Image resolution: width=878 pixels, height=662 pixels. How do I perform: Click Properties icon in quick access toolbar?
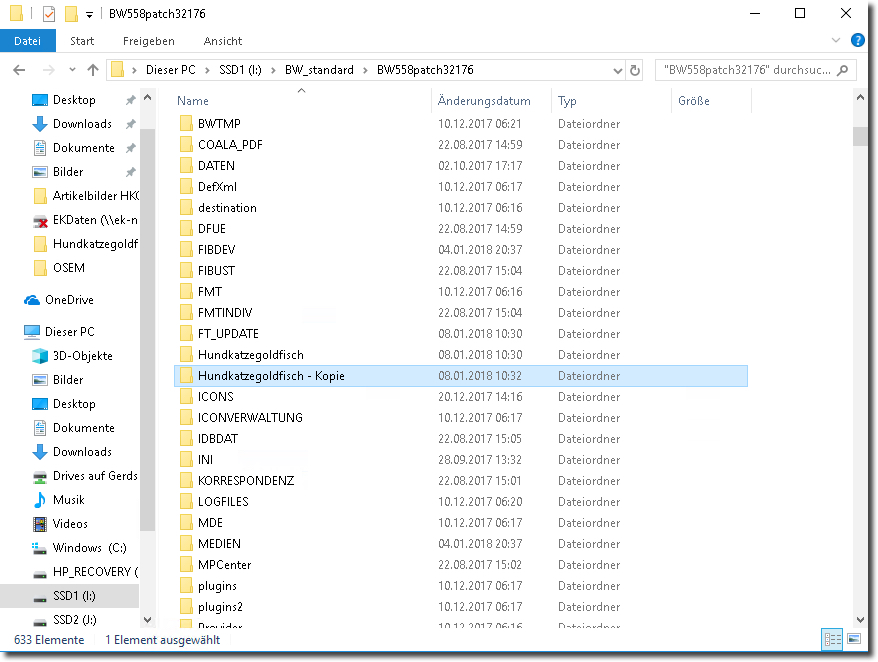click(49, 14)
